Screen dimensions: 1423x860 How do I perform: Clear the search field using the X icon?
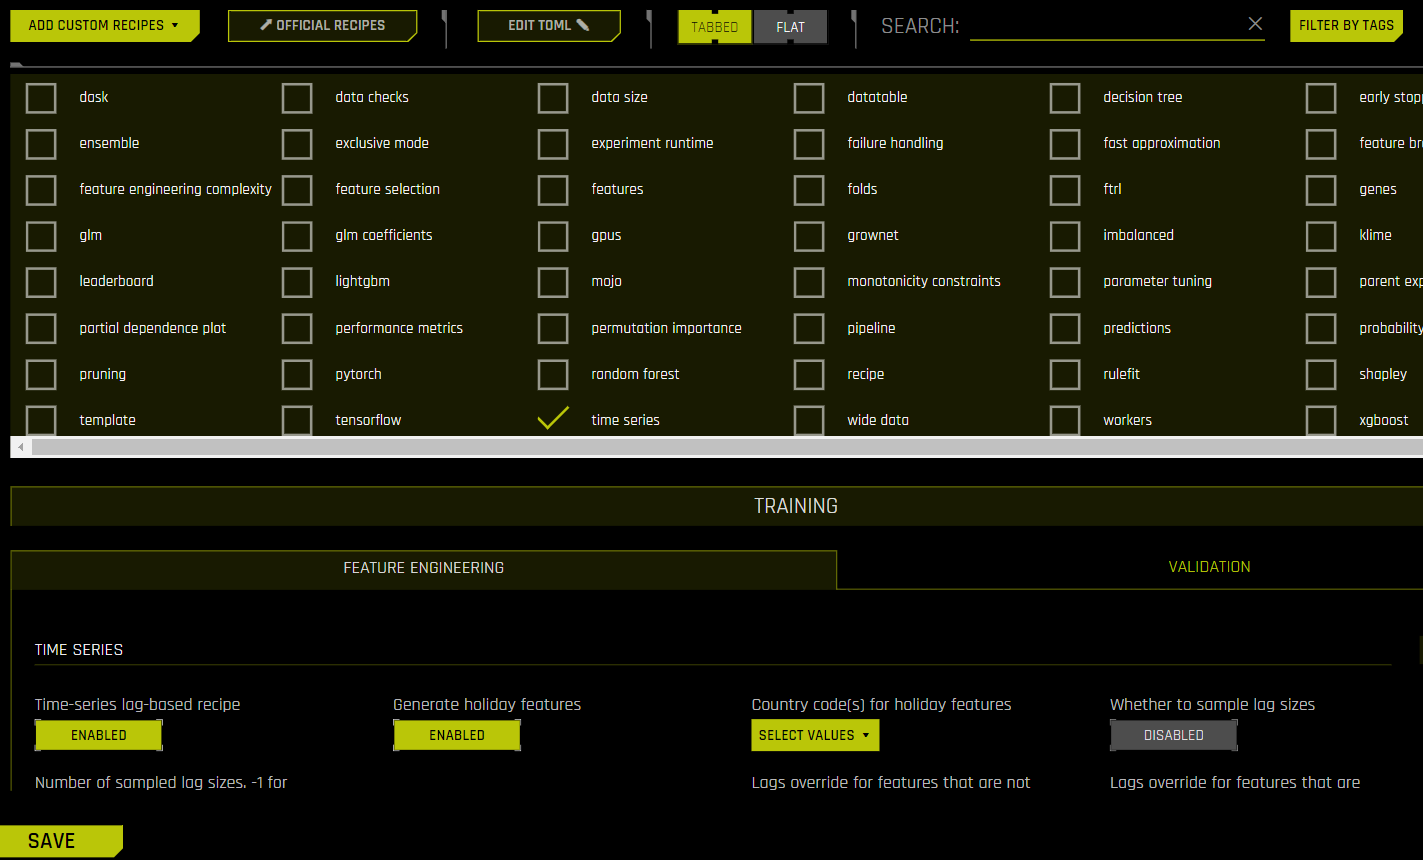tap(1255, 23)
